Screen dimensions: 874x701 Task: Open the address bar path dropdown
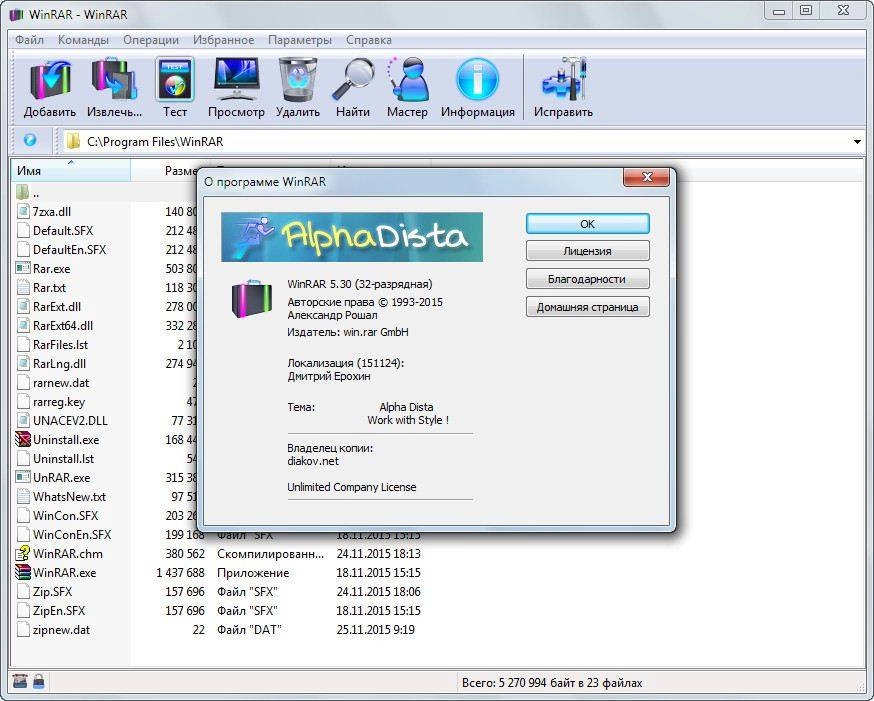tap(857, 142)
